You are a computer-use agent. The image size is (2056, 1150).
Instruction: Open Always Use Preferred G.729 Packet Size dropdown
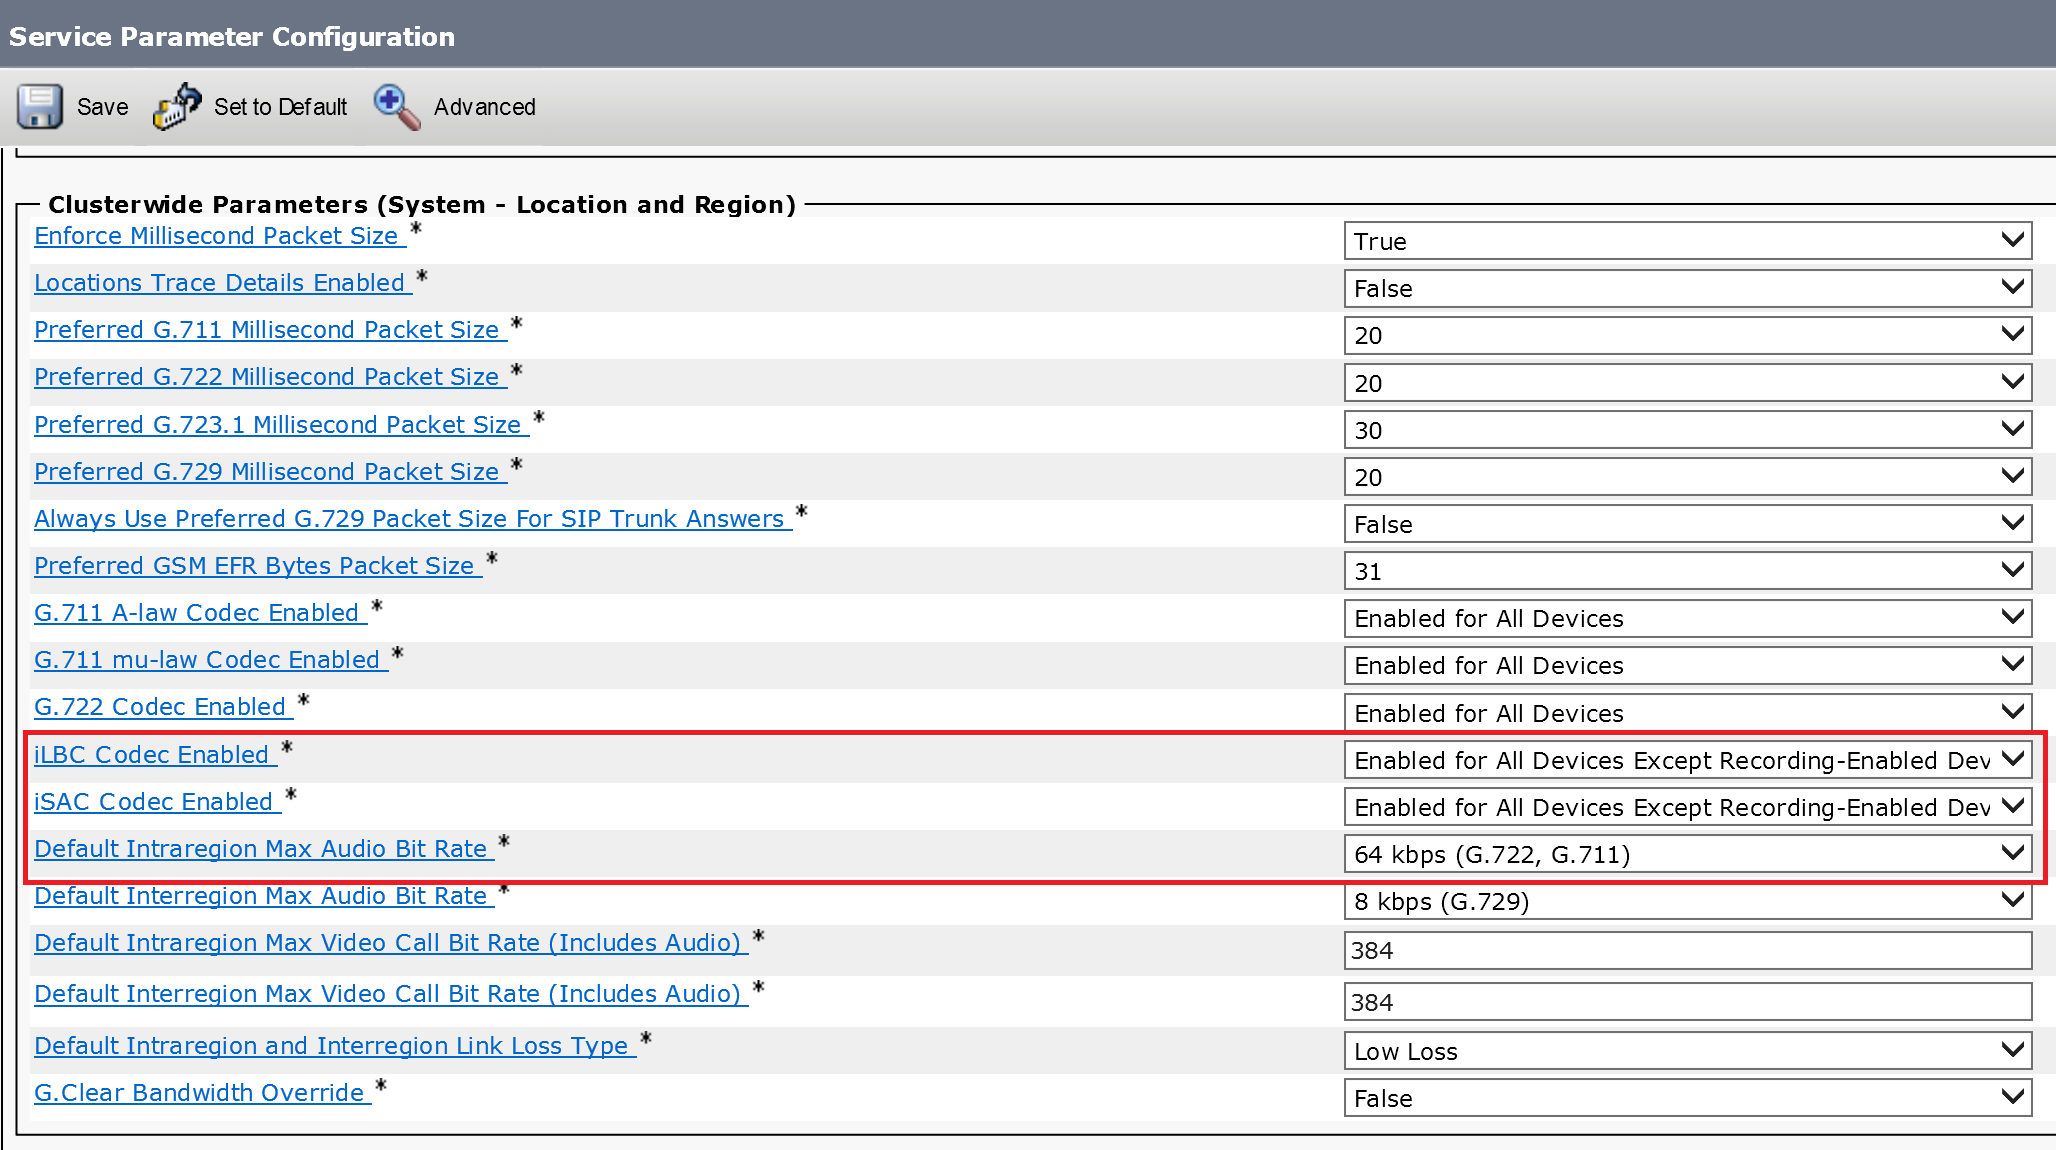[1687, 524]
